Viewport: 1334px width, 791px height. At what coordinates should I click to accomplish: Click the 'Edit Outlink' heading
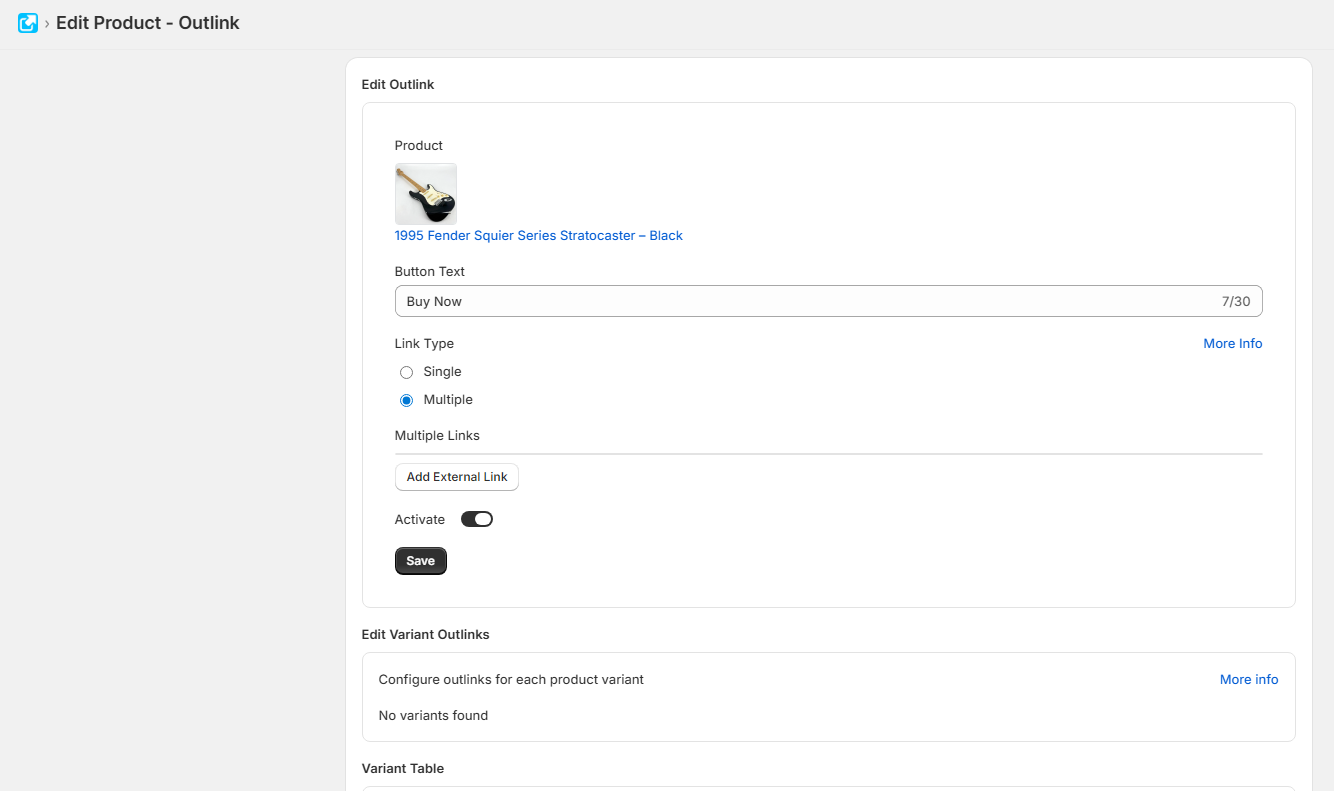pos(398,85)
